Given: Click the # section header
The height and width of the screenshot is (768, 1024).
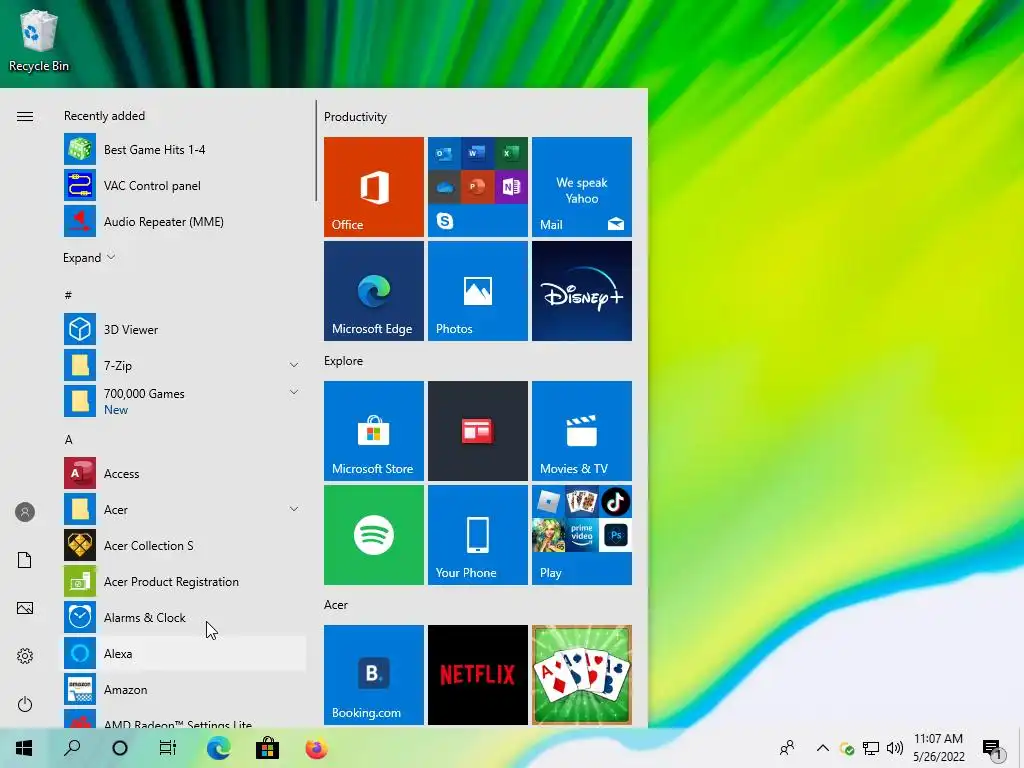Looking at the screenshot, I should point(68,295).
